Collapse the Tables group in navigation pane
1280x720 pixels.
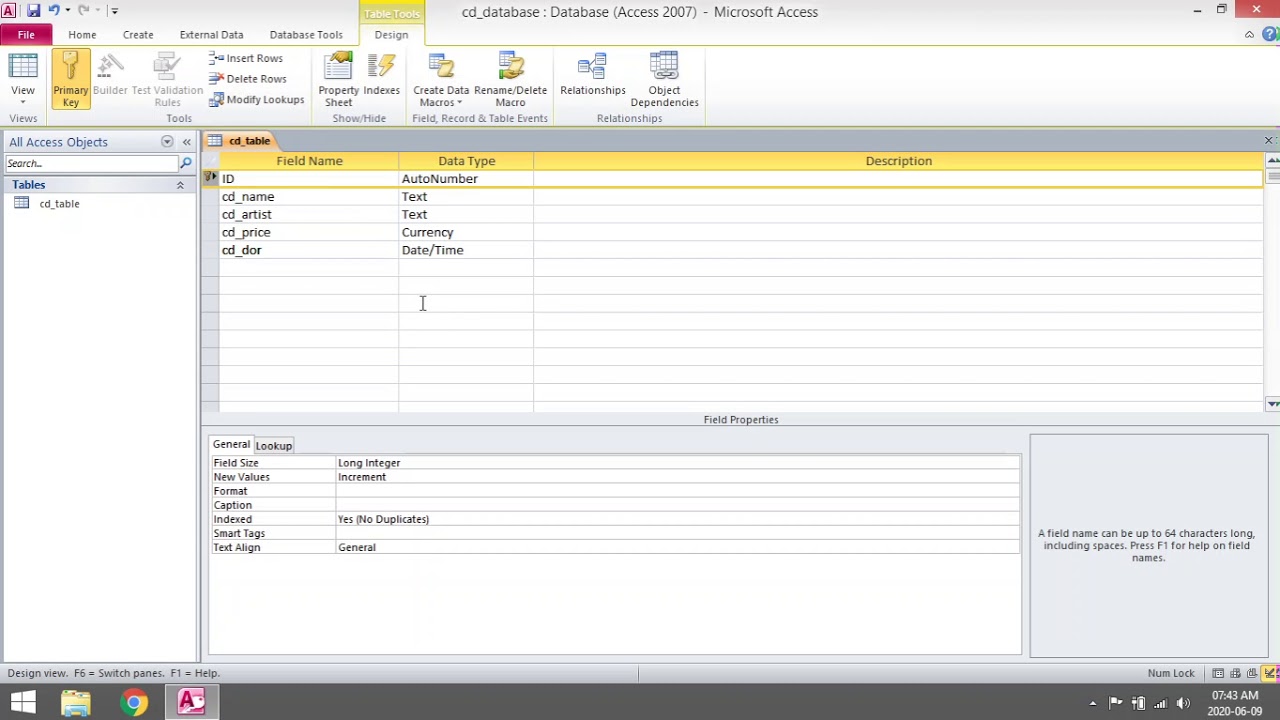pos(180,185)
